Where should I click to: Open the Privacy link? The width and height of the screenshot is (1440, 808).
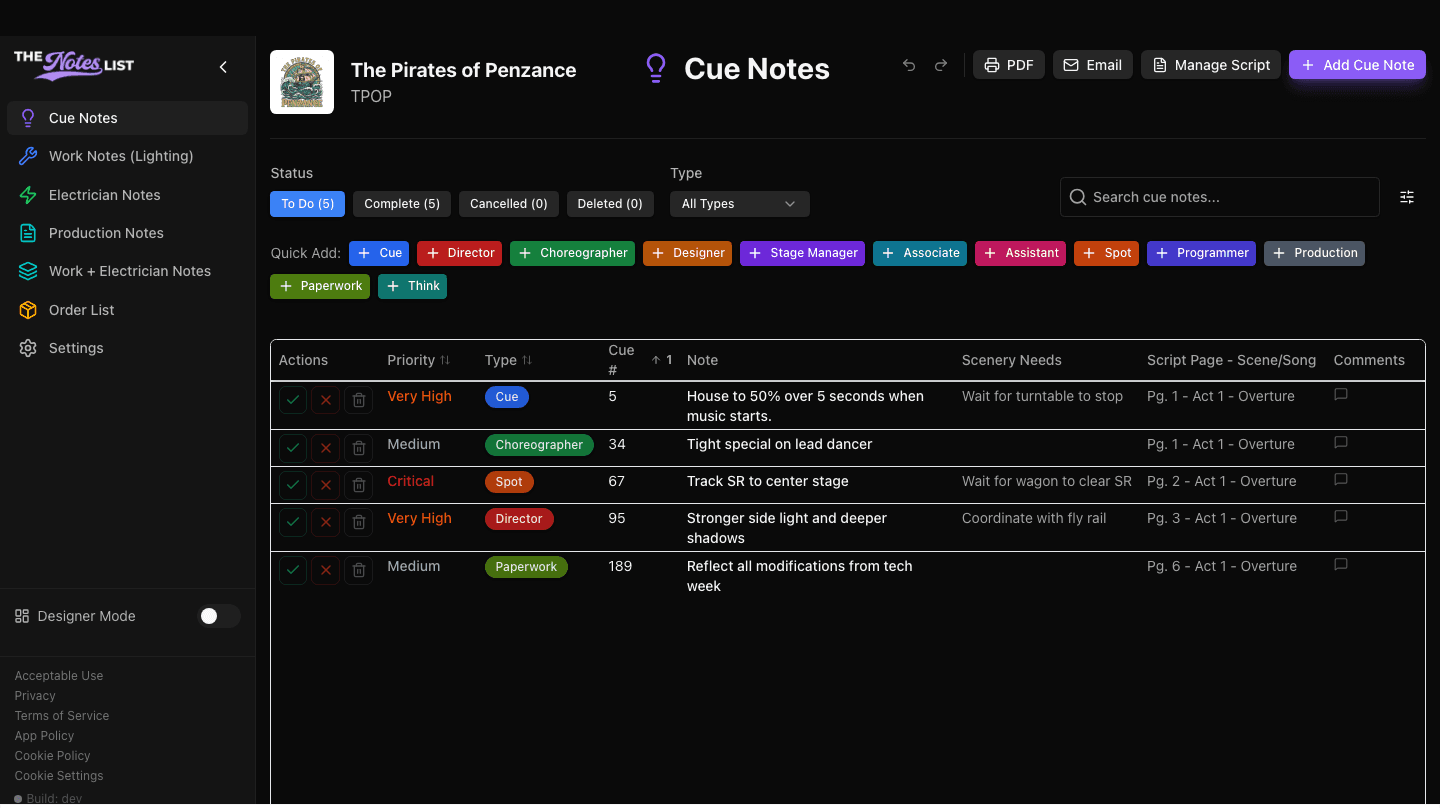tap(35, 696)
